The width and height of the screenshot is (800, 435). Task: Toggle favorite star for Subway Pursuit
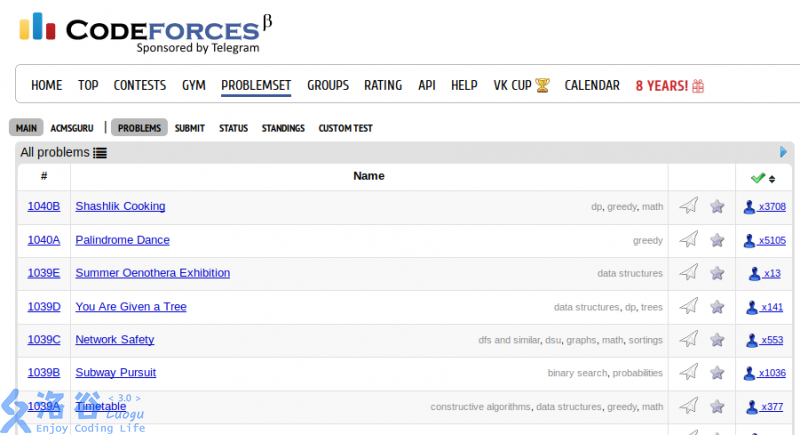[717, 373]
